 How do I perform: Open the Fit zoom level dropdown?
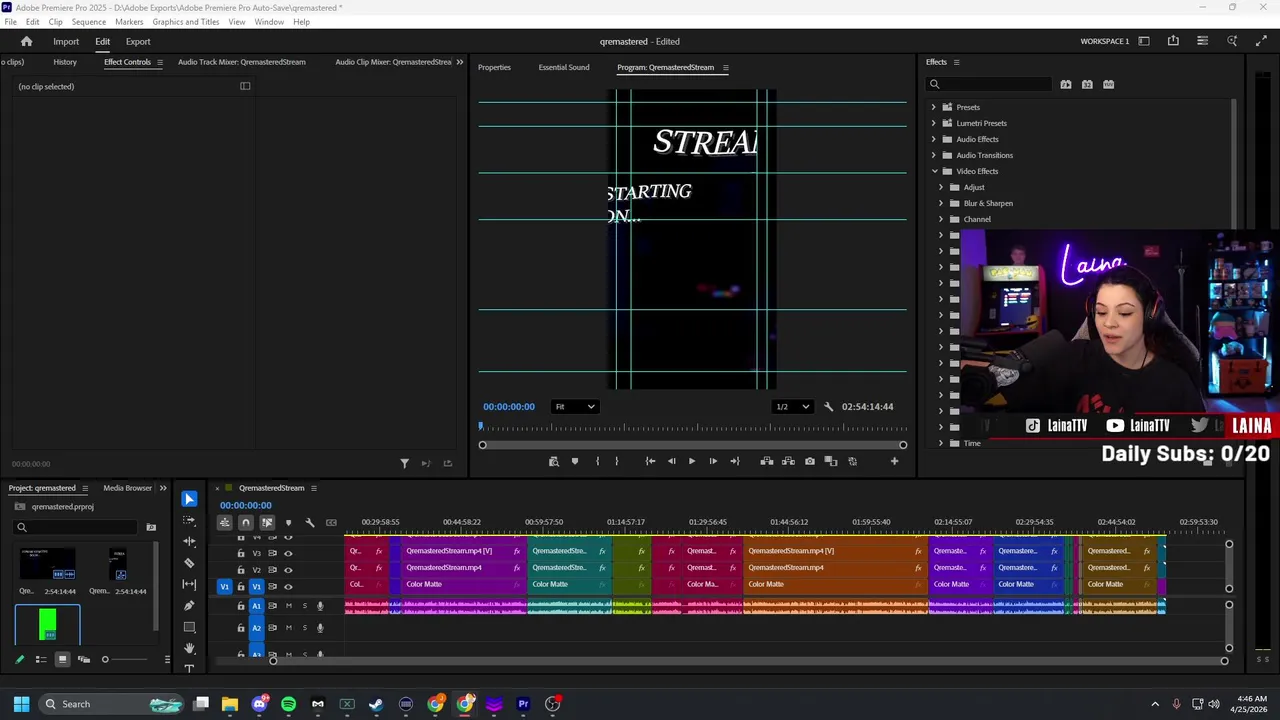575,407
